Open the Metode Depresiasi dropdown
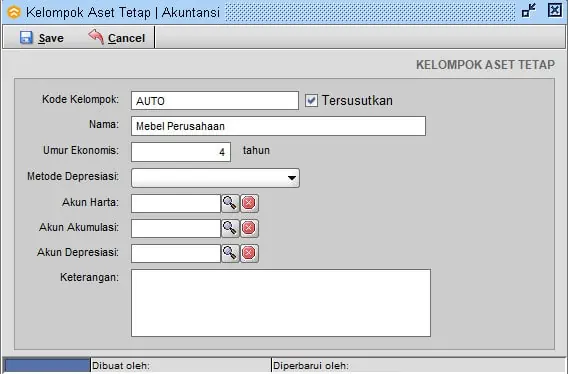The height and width of the screenshot is (374, 568). point(215,178)
